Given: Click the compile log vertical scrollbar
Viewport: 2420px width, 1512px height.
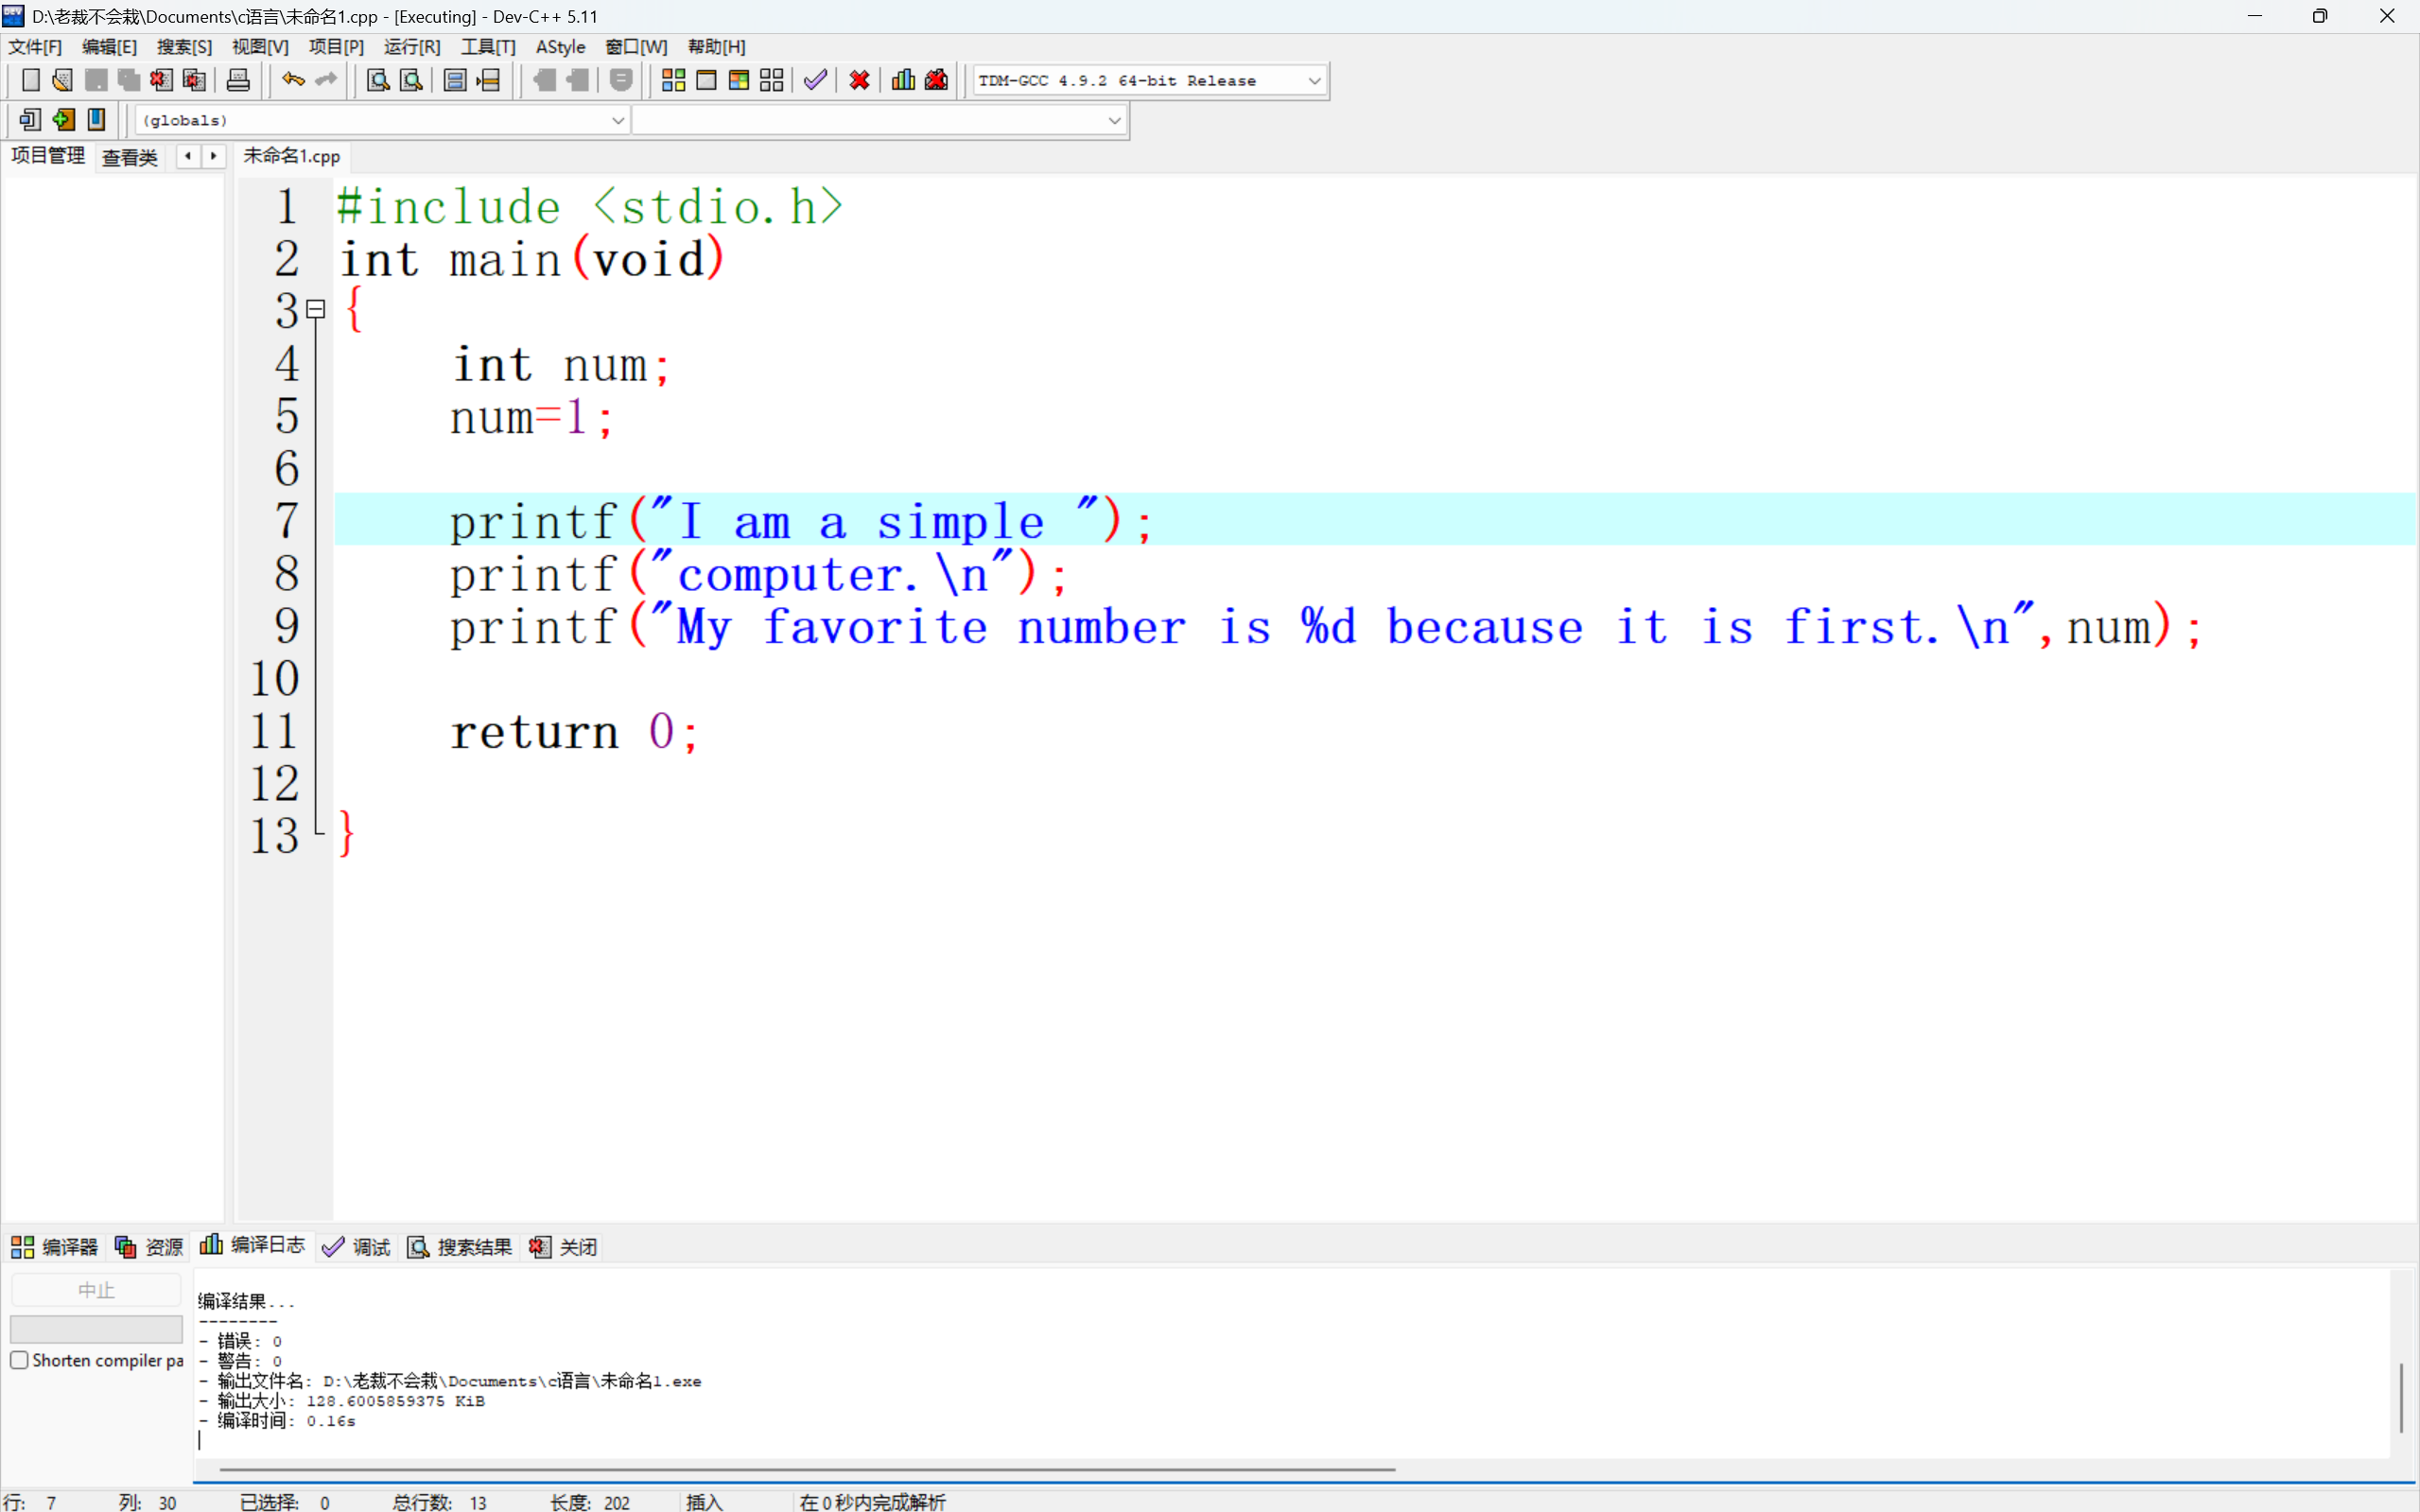Looking at the screenshot, I should click(2400, 1396).
